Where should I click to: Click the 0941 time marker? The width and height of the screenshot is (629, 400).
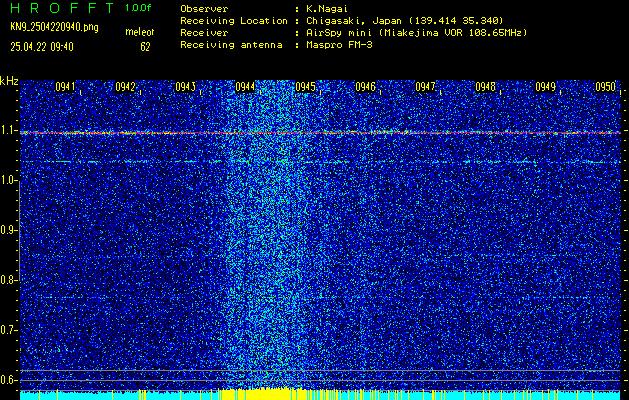65,87
